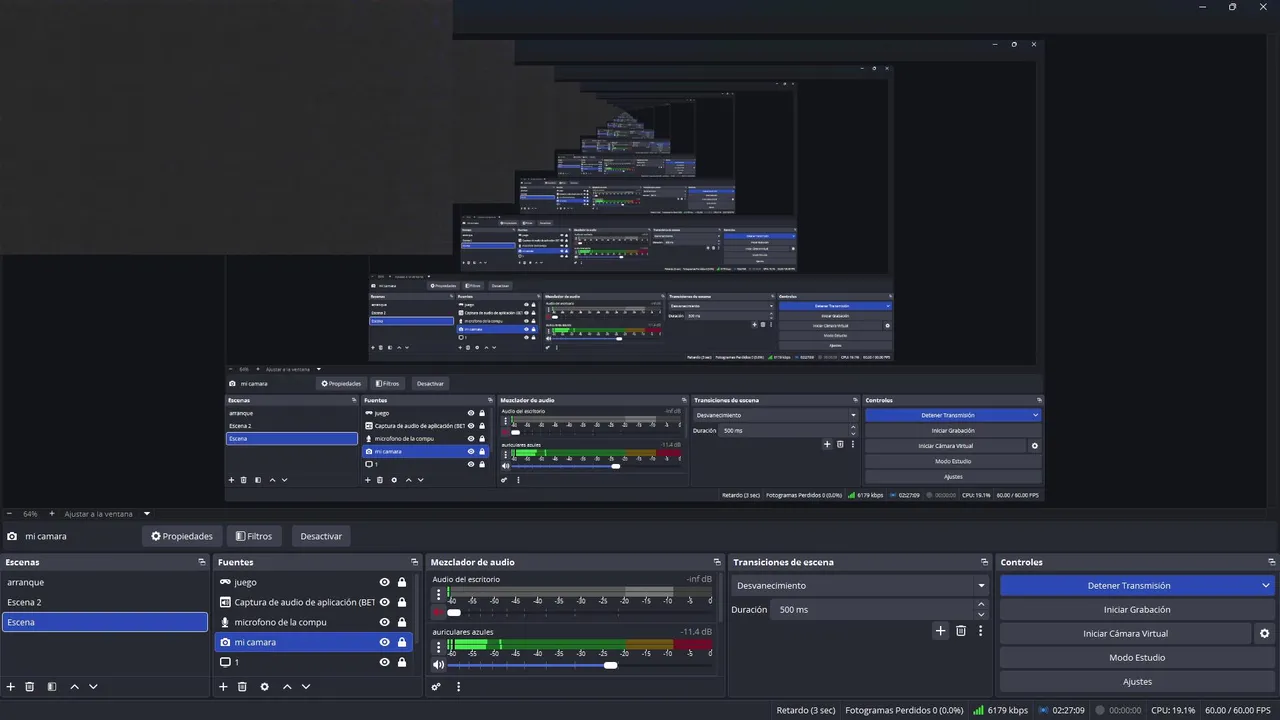Zoom in the preview with the plus button
This screenshot has width=1280, height=720.
tap(52, 514)
